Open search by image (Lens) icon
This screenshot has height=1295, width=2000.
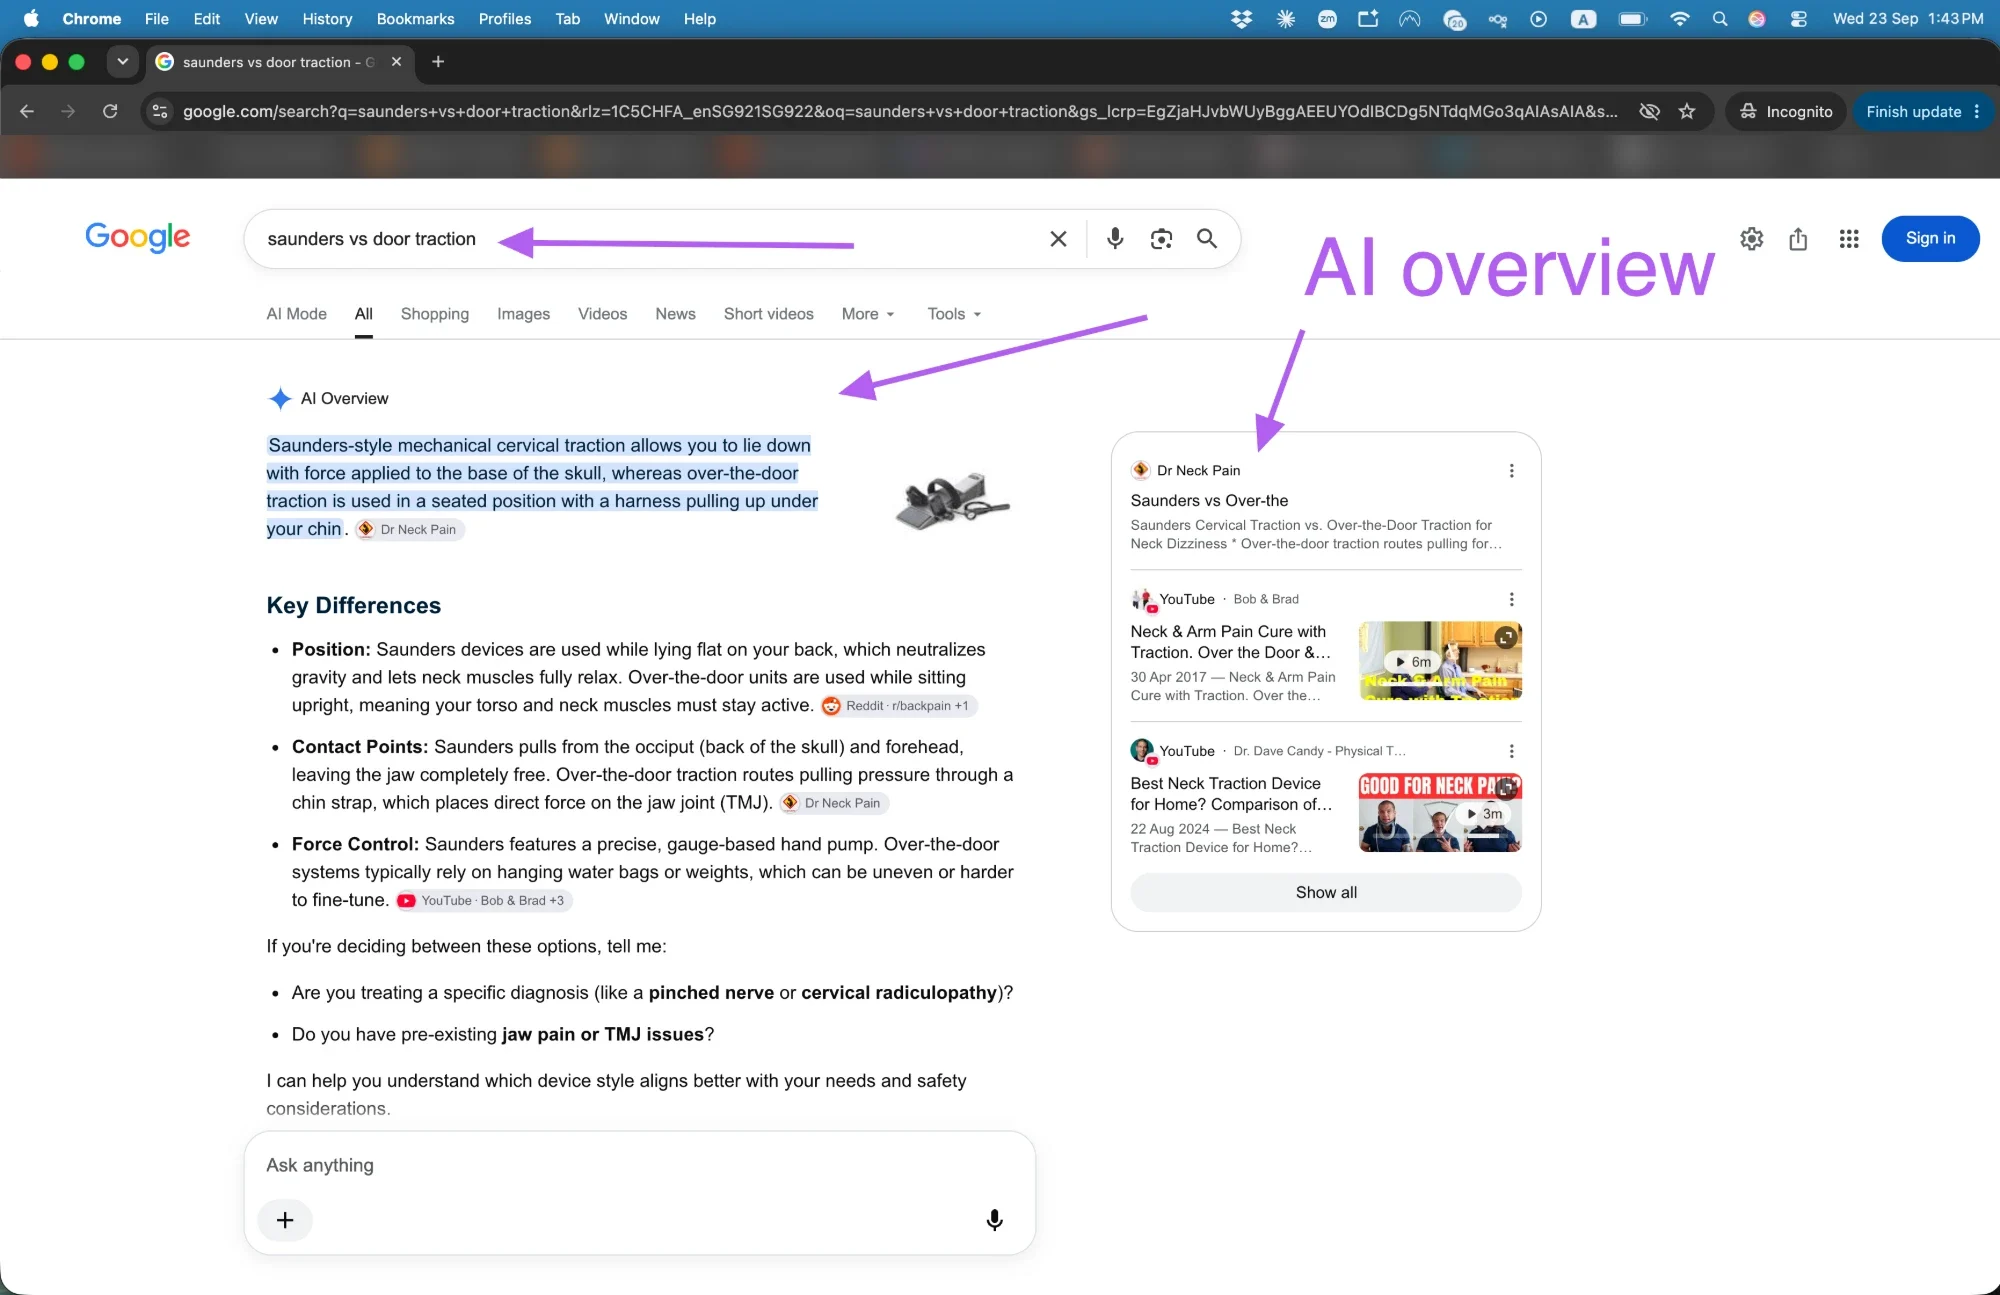click(1161, 239)
